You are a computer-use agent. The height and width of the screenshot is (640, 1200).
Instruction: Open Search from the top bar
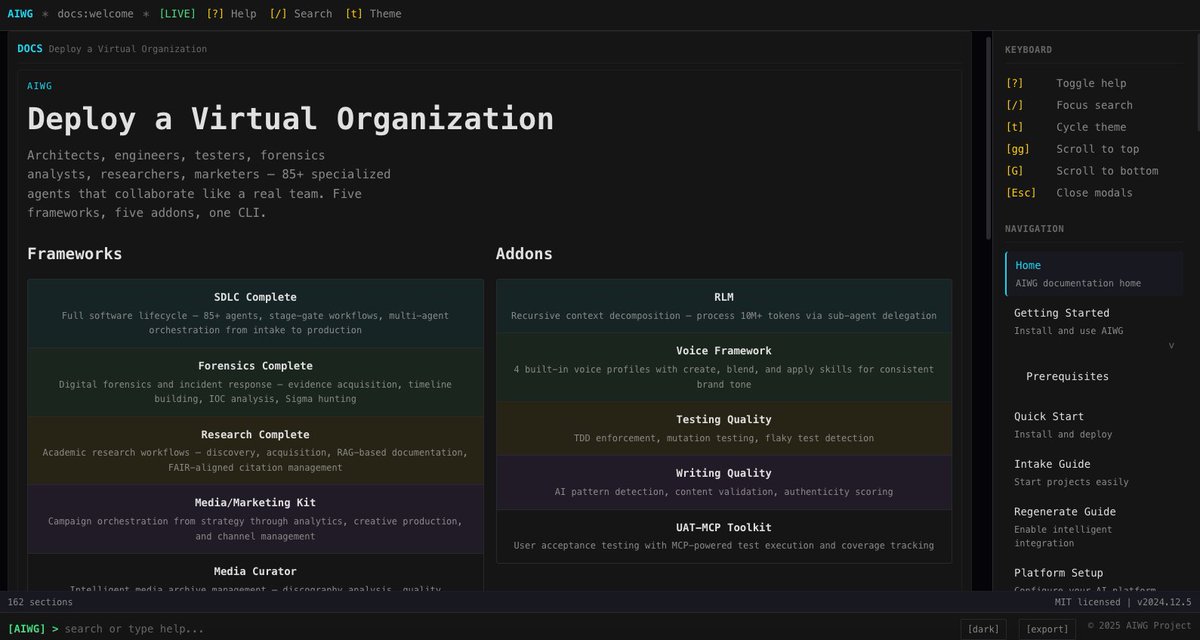(301, 14)
